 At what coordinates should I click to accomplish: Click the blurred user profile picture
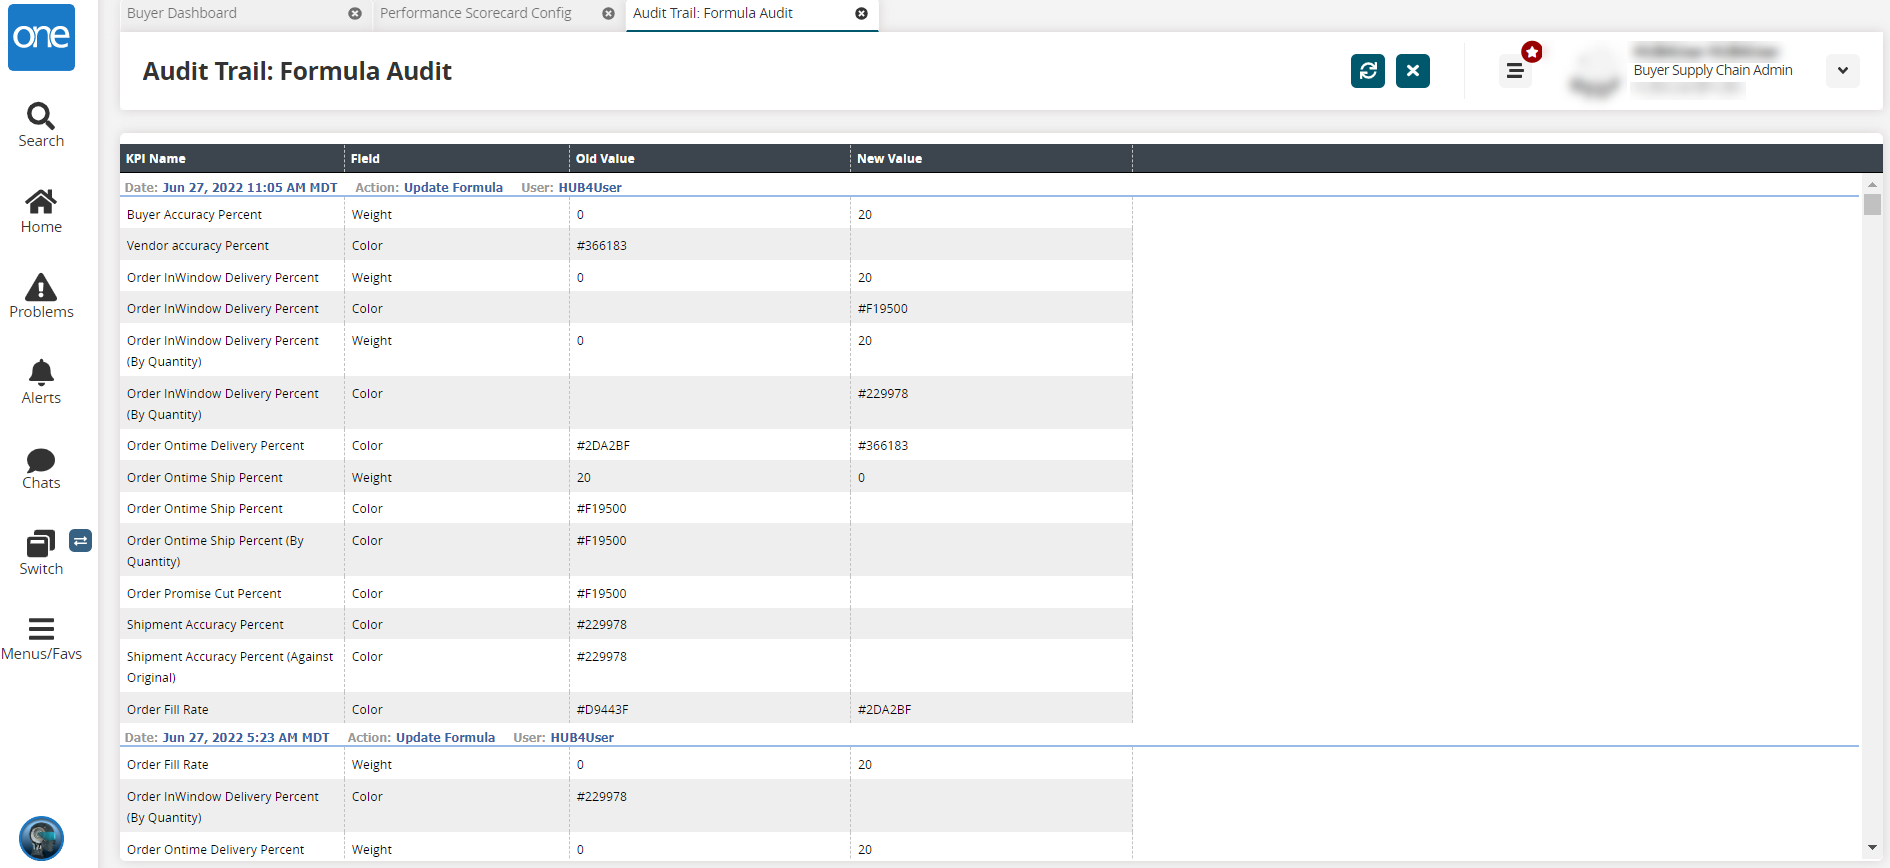(x=1596, y=71)
